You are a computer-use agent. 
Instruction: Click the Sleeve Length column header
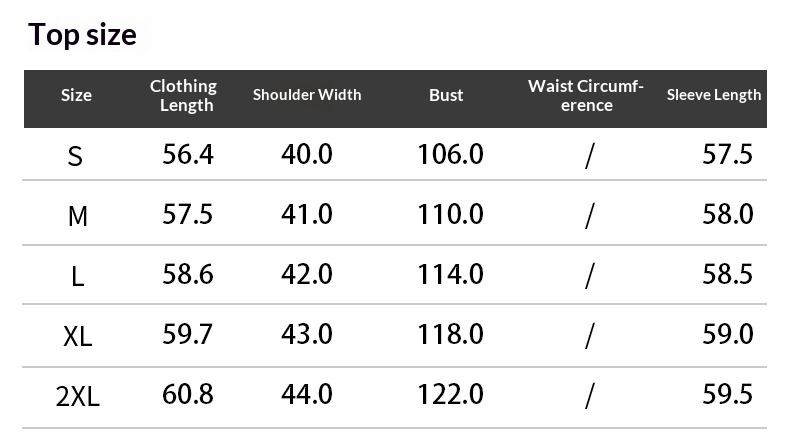tap(714, 95)
